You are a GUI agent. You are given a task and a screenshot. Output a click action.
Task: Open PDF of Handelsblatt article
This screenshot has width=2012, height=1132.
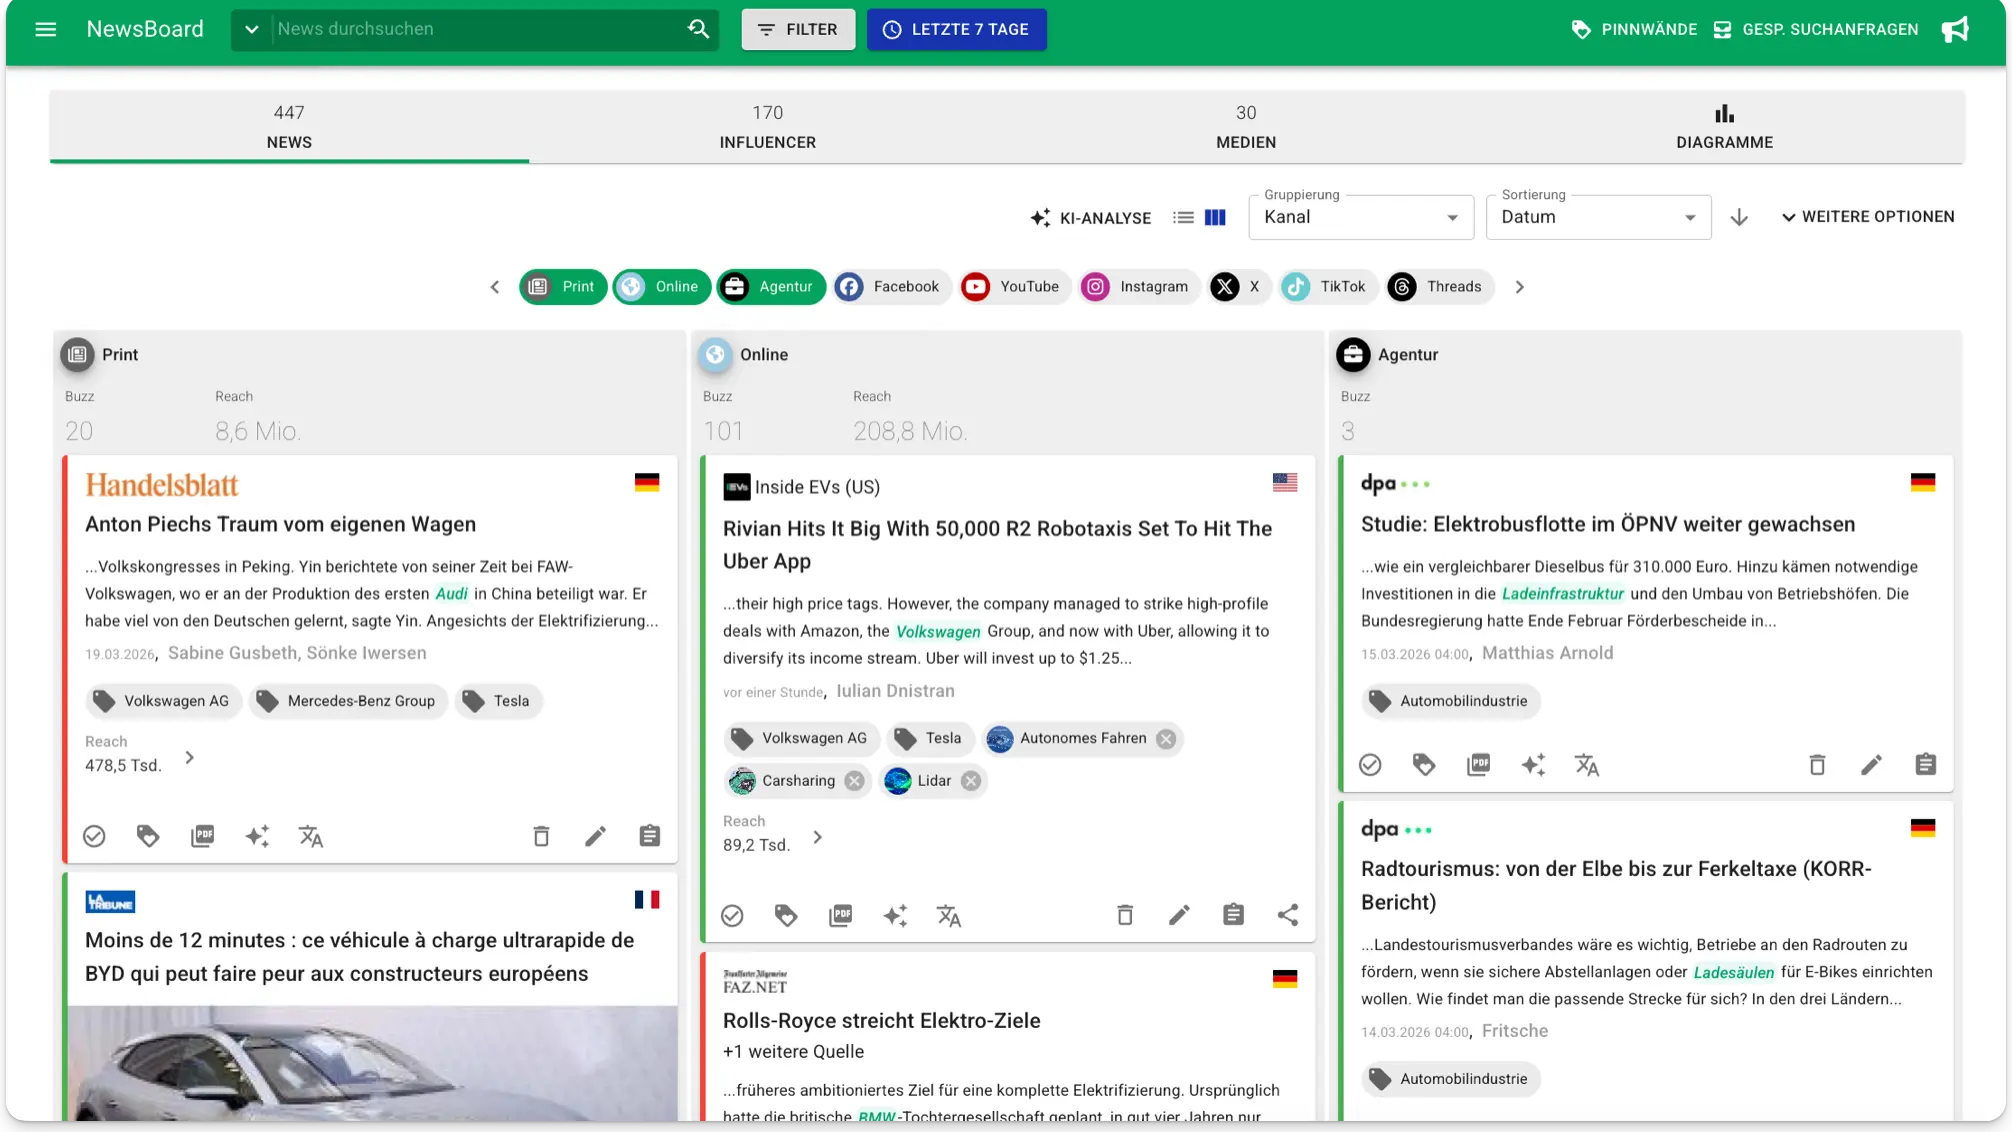coord(202,836)
